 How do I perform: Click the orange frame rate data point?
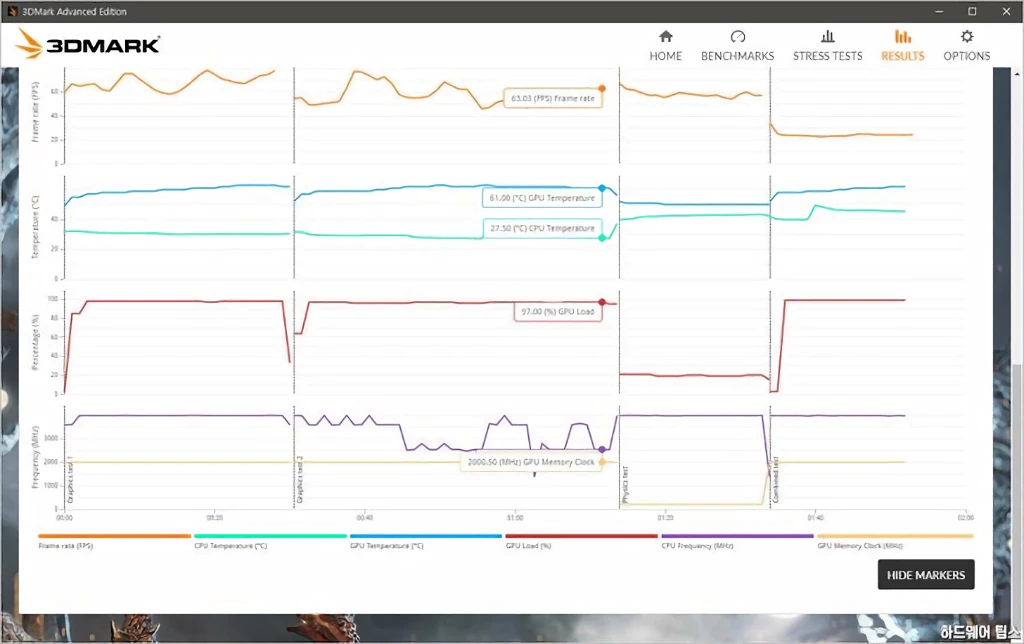pos(602,88)
